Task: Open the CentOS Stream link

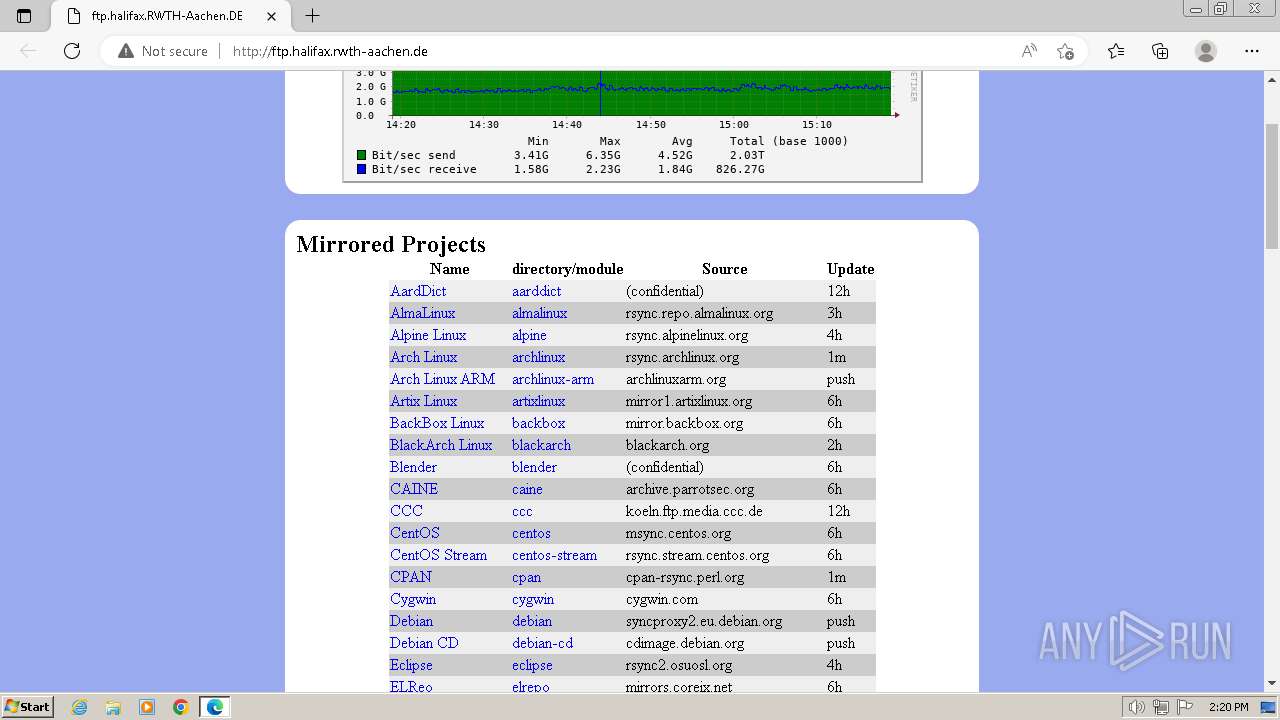Action: 438,555
